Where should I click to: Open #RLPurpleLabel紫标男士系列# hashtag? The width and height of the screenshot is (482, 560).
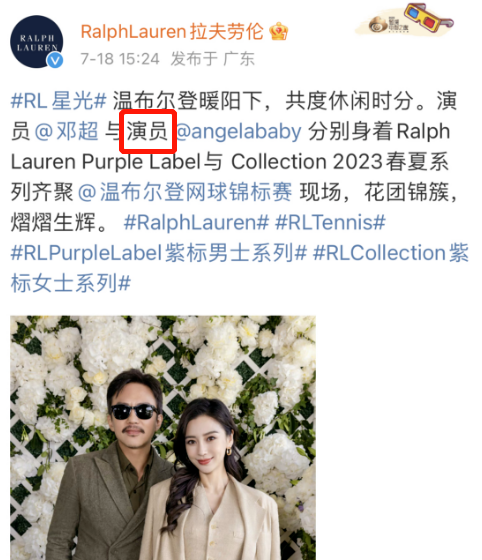click(x=159, y=253)
